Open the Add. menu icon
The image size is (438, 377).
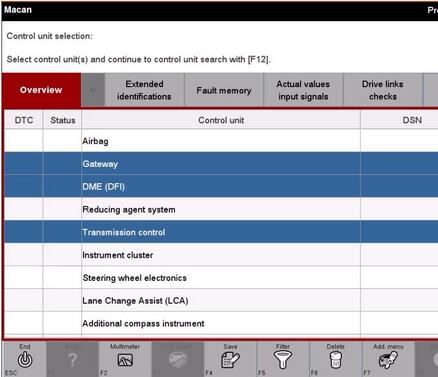388,360
